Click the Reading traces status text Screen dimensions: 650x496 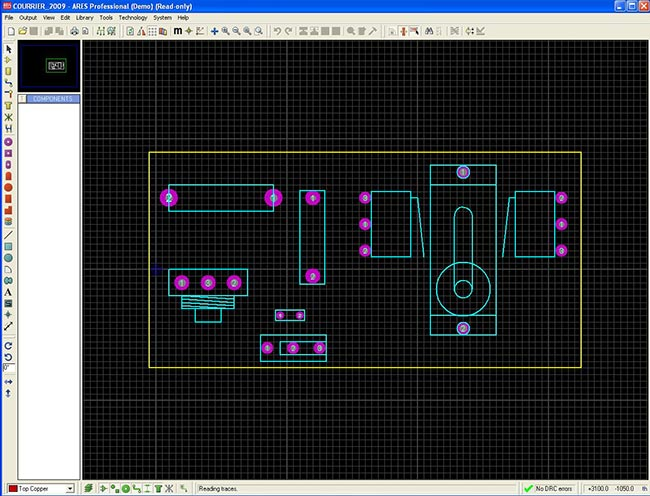218,489
